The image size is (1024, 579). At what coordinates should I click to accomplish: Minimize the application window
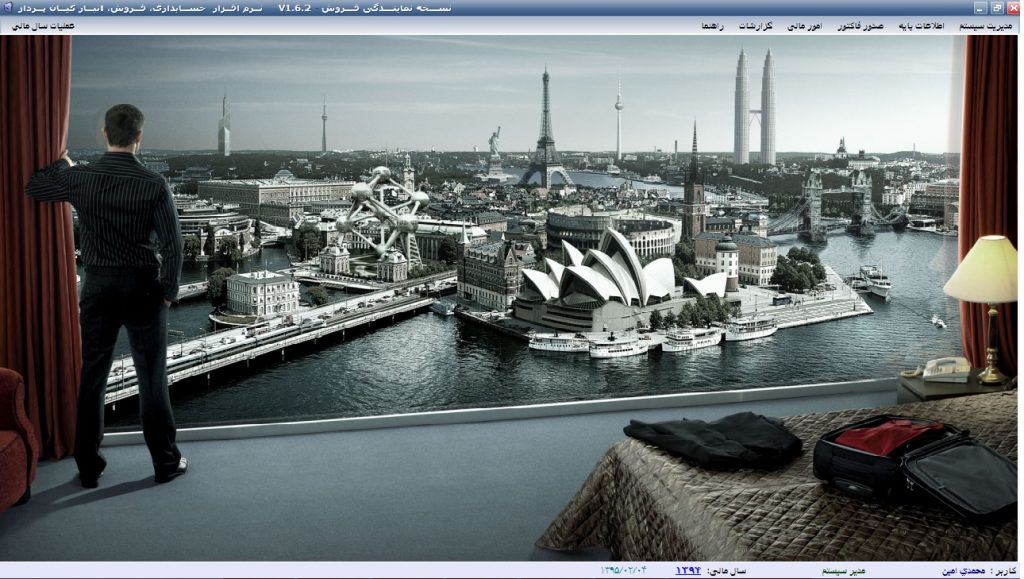click(x=981, y=7)
